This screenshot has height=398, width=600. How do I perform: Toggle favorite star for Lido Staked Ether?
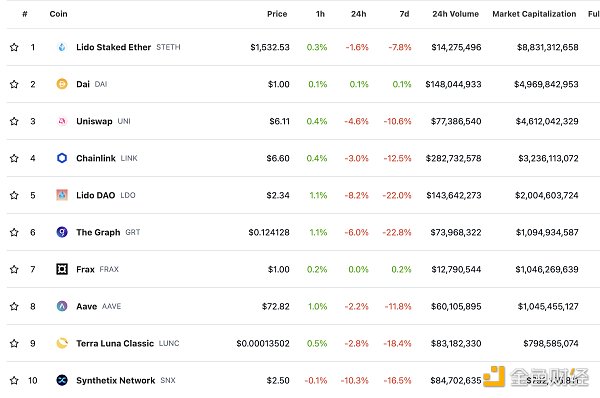coord(14,47)
